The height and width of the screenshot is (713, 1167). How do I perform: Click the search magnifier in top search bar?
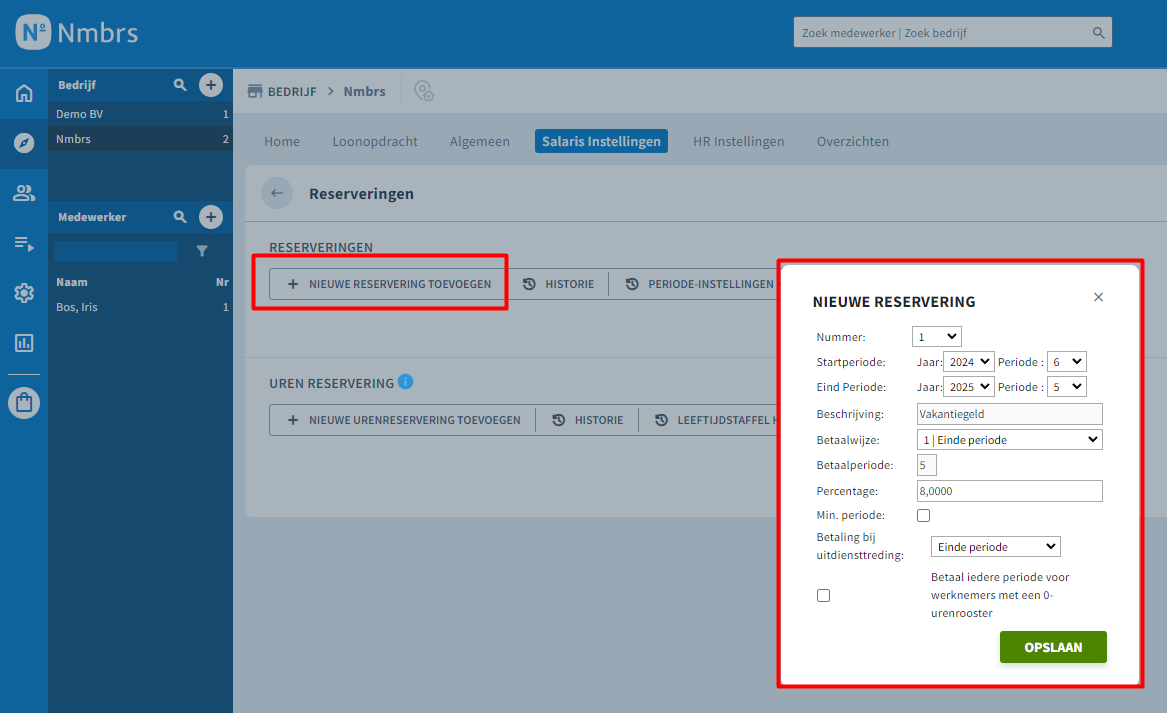click(1098, 33)
